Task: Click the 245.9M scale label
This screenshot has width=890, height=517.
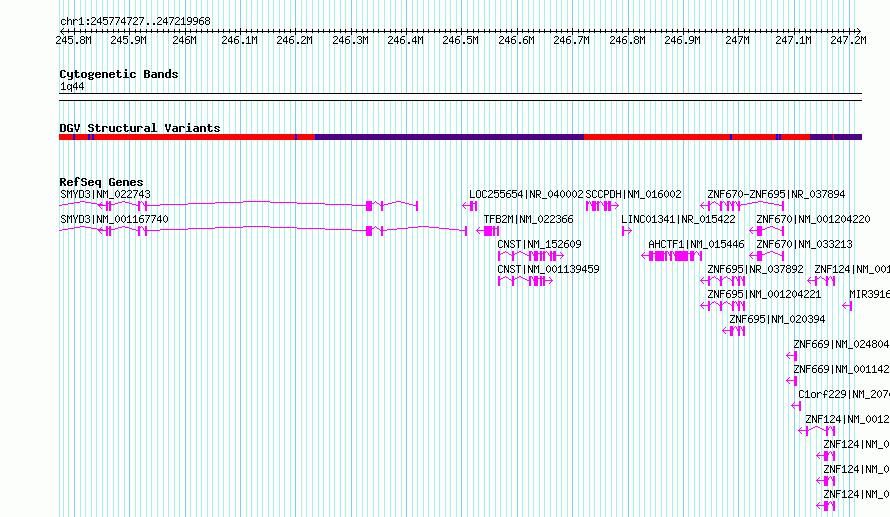Action: pyautogui.click(x=128, y=40)
